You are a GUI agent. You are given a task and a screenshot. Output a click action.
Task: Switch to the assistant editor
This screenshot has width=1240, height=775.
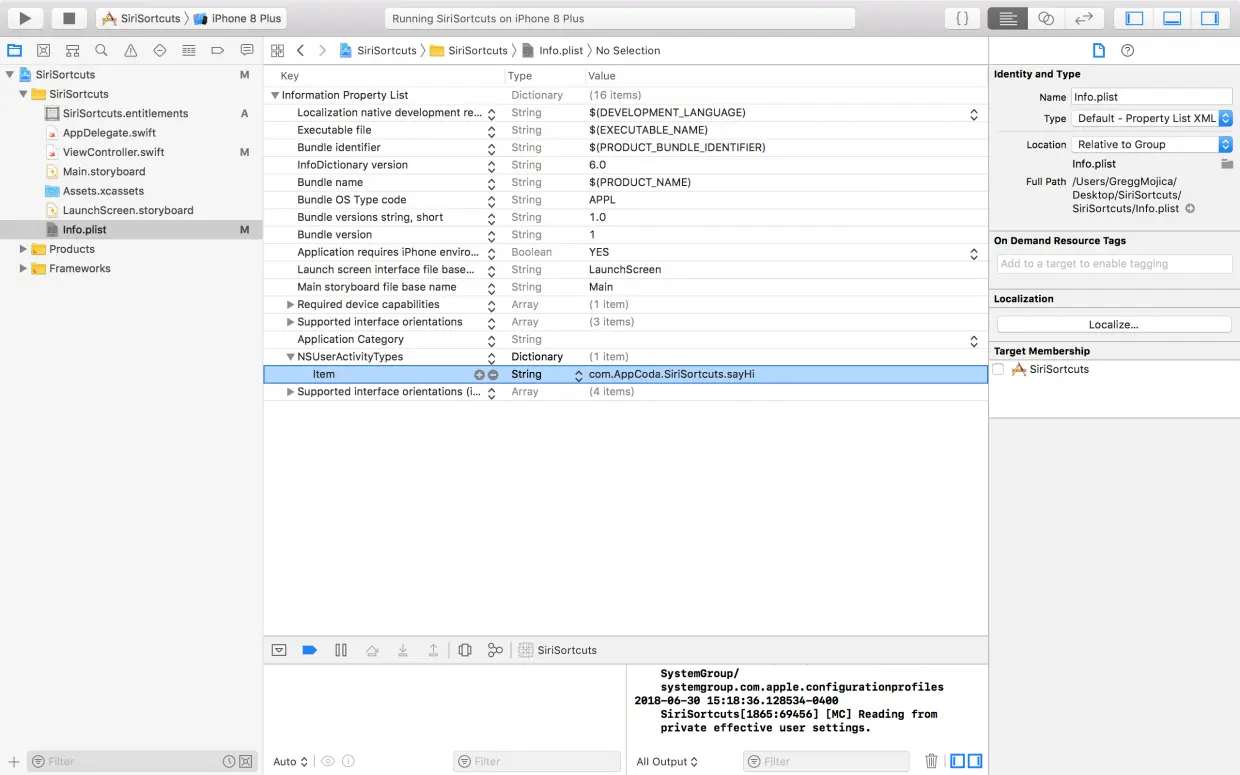1046,18
